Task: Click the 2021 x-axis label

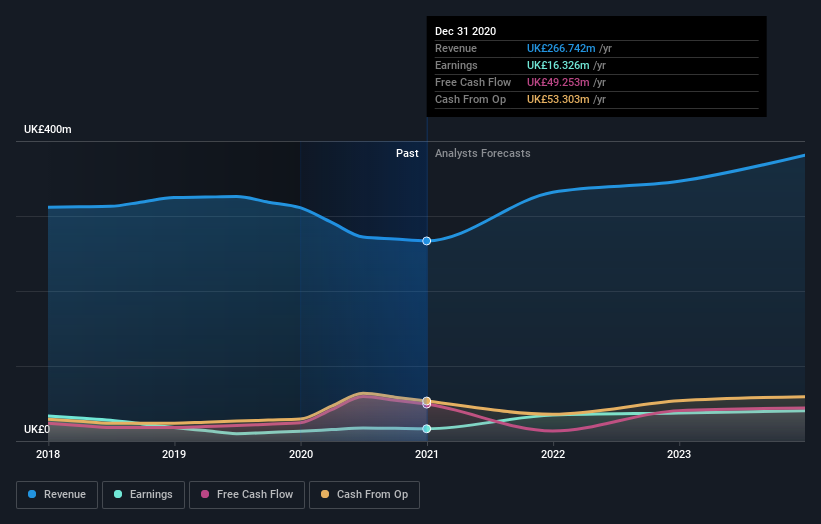Action: 427,454
